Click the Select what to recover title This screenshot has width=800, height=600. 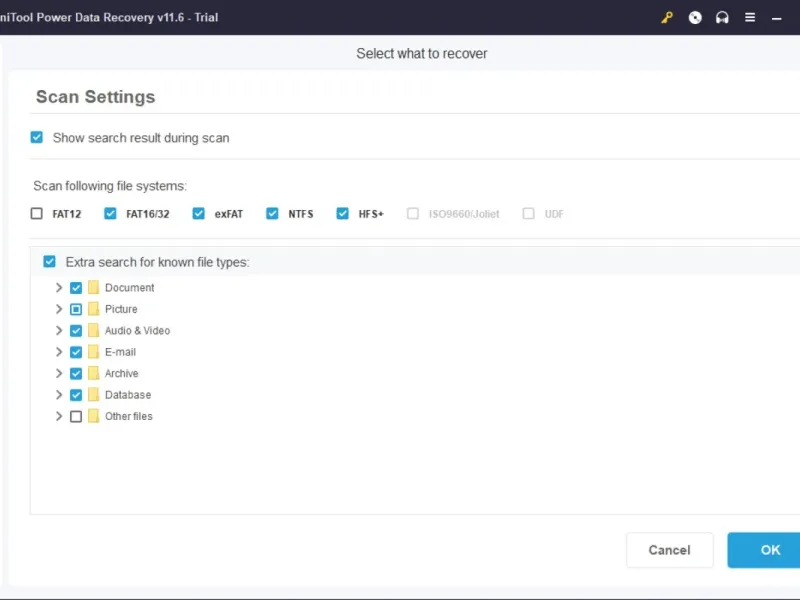point(421,54)
